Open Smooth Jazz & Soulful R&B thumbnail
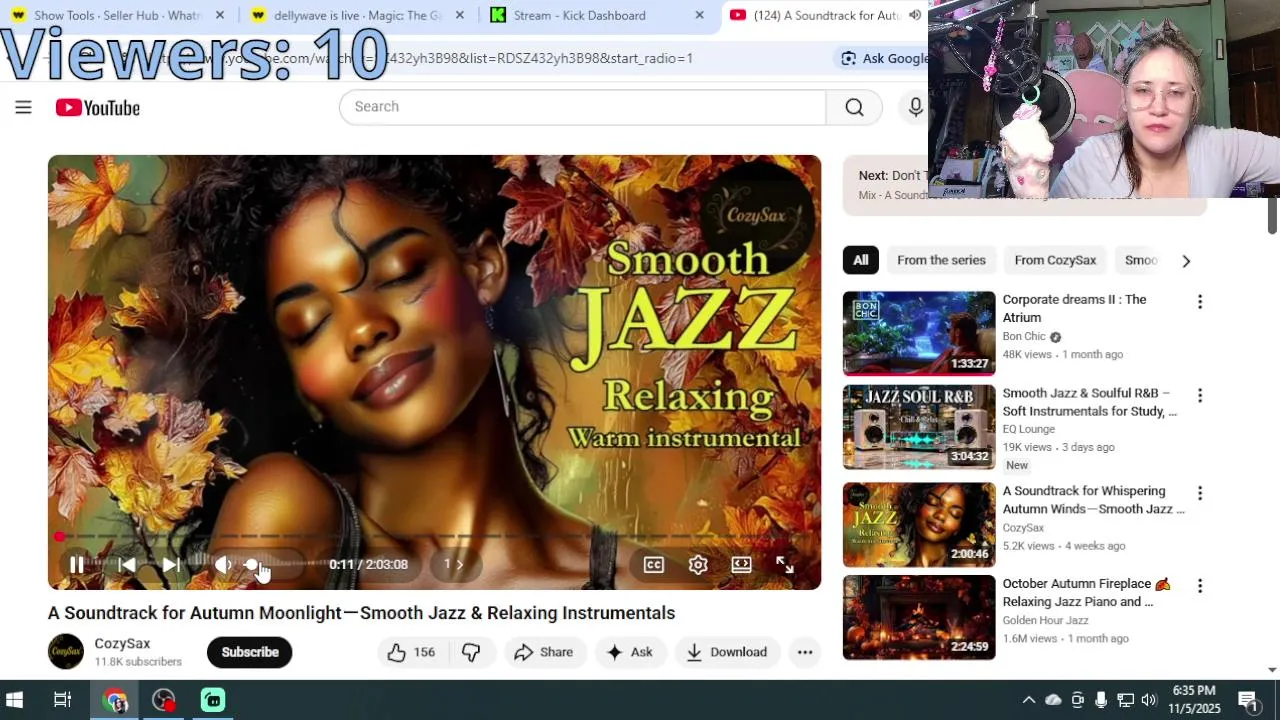Viewport: 1280px width, 720px height. (919, 427)
